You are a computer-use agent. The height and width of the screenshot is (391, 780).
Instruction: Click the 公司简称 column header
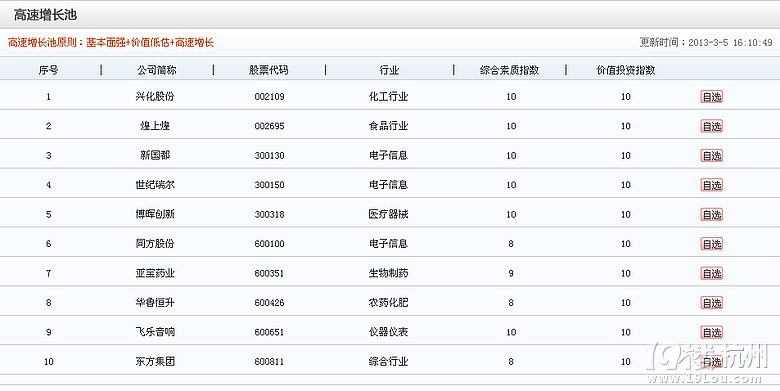click(x=157, y=70)
